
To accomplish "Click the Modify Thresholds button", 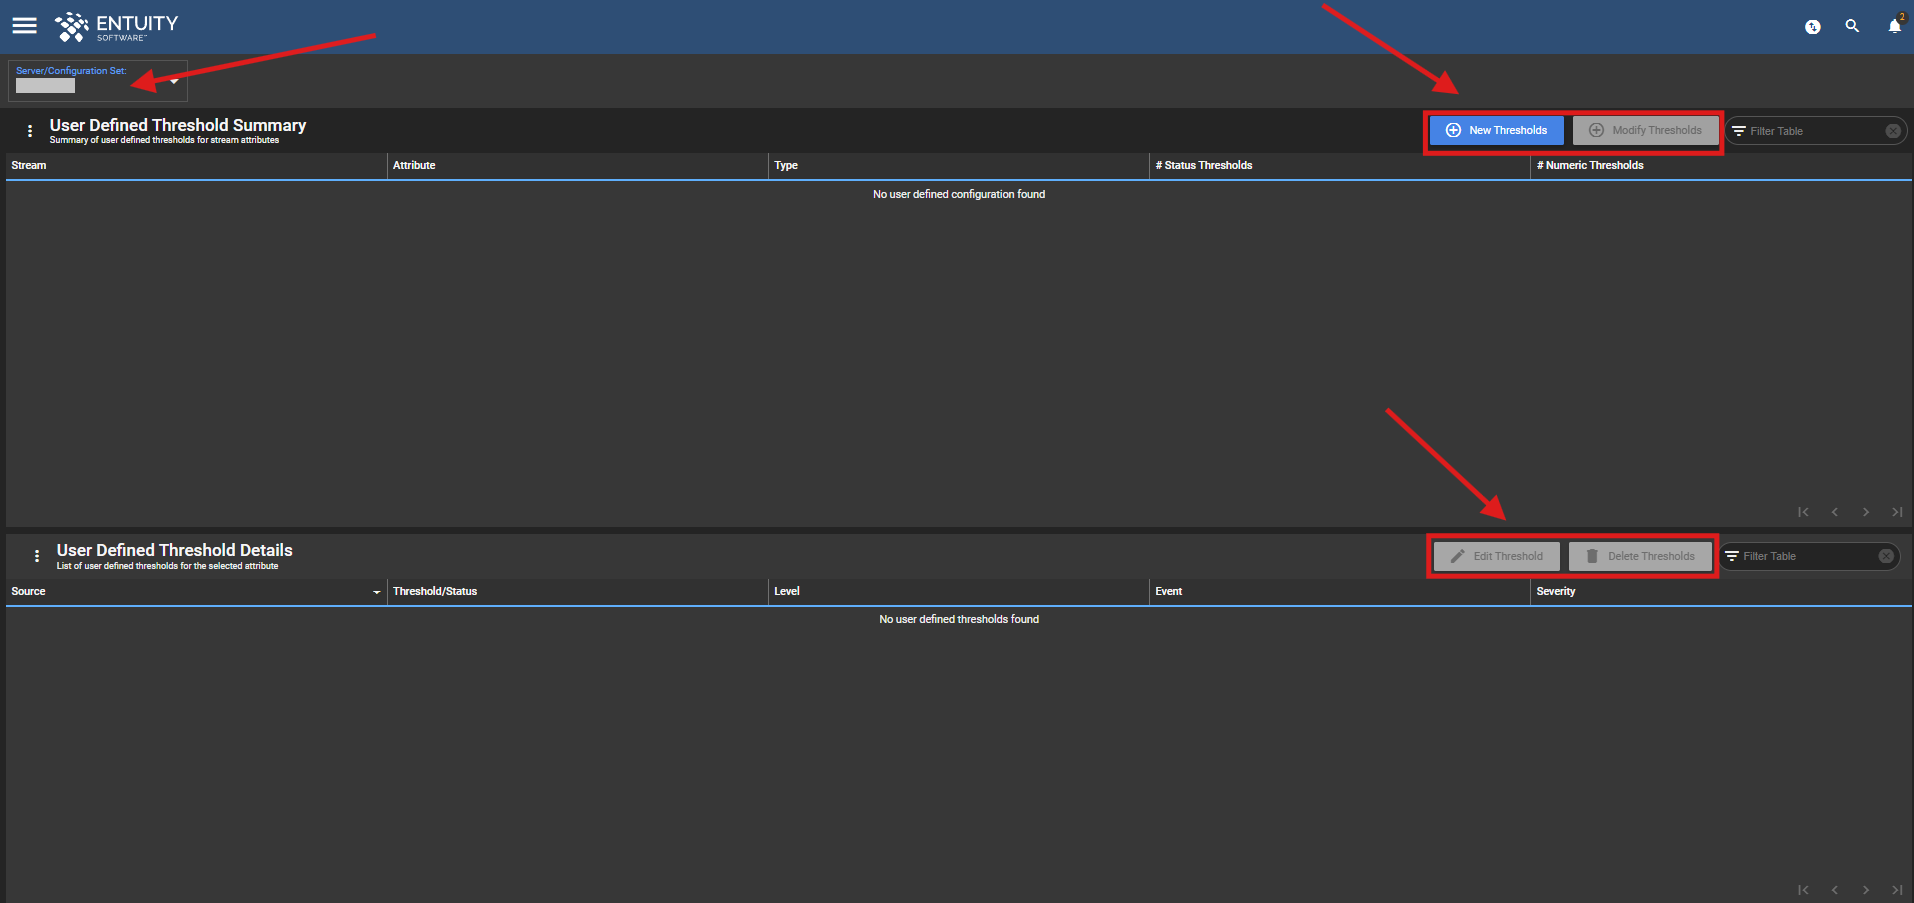I will pyautogui.click(x=1645, y=130).
